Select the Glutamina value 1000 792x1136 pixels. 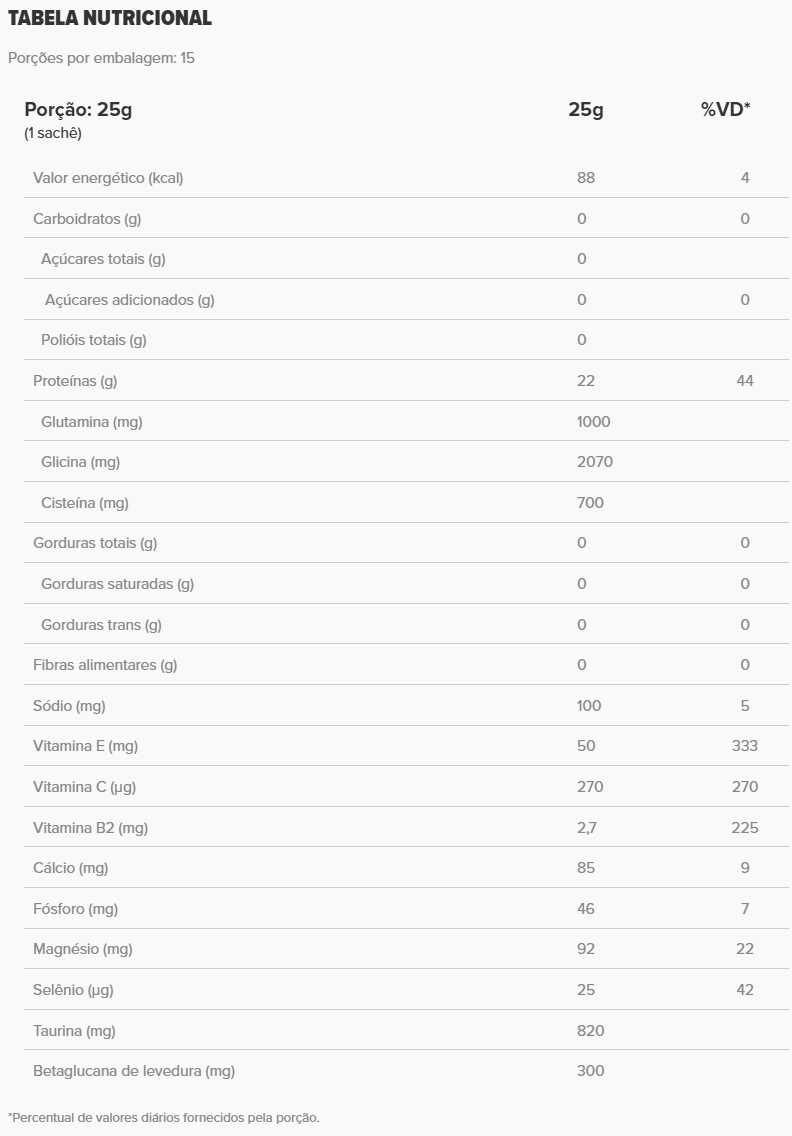tap(593, 422)
